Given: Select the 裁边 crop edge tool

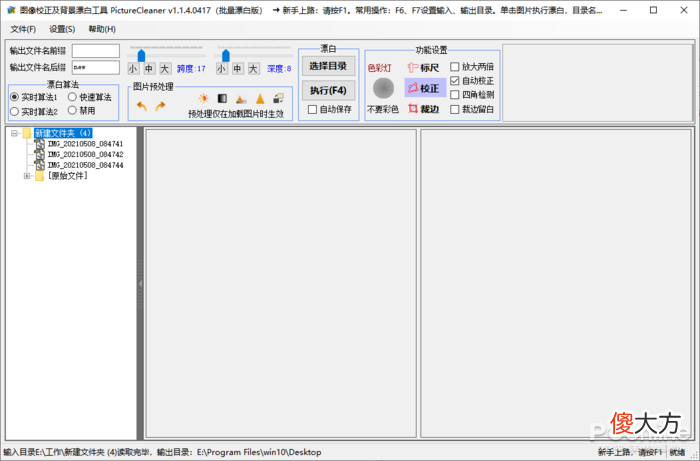Looking at the screenshot, I should click(424, 109).
